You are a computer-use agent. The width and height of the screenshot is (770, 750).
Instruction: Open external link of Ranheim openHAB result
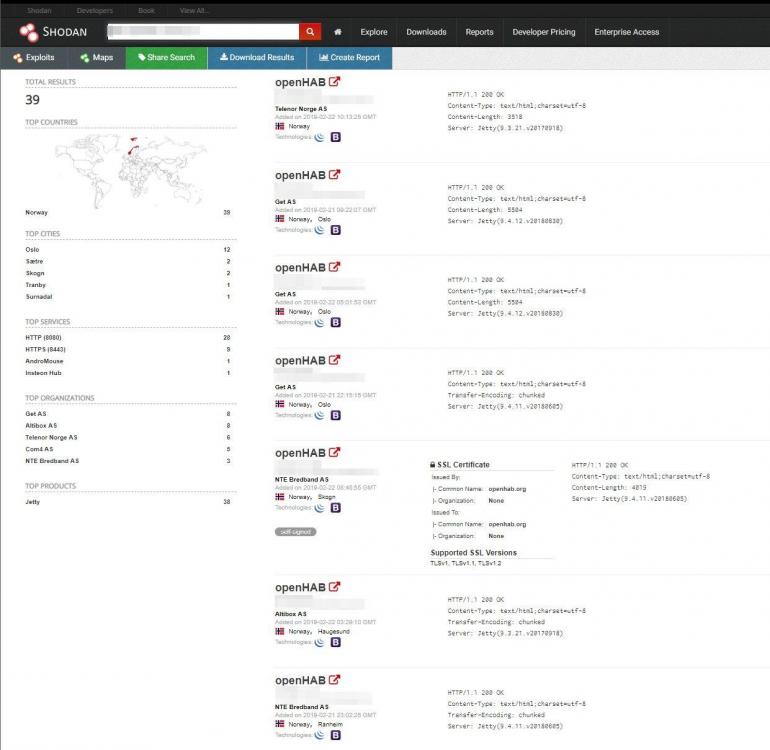(334, 680)
